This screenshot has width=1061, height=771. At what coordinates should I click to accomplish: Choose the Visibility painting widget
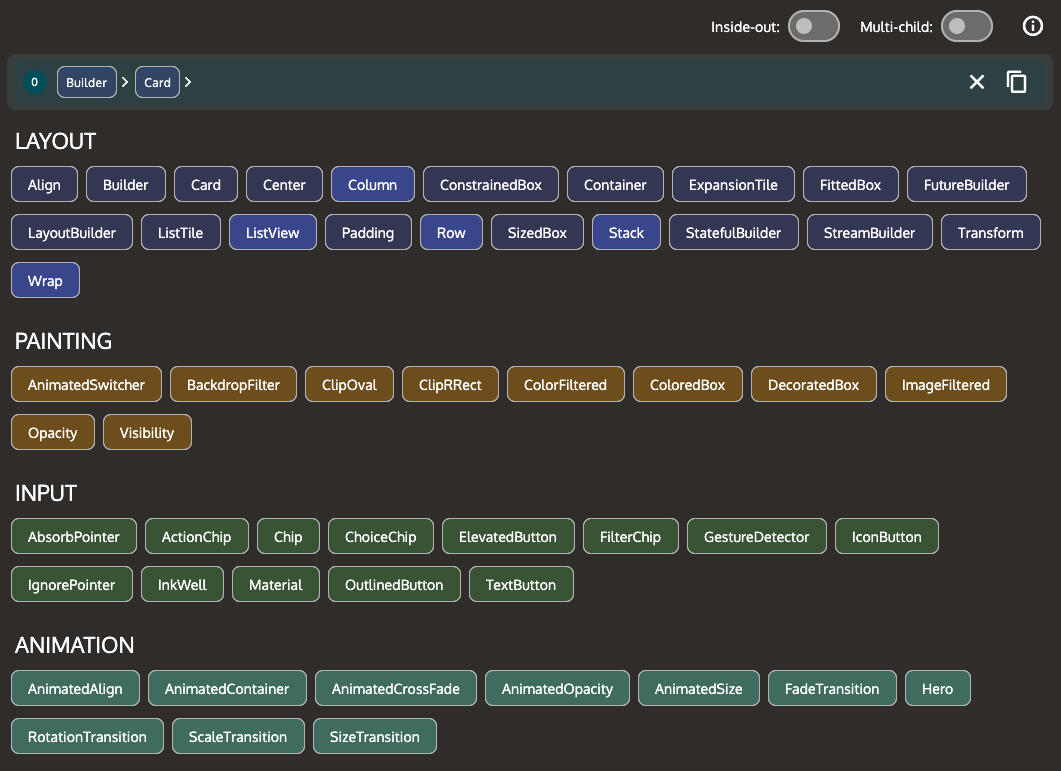tap(147, 433)
